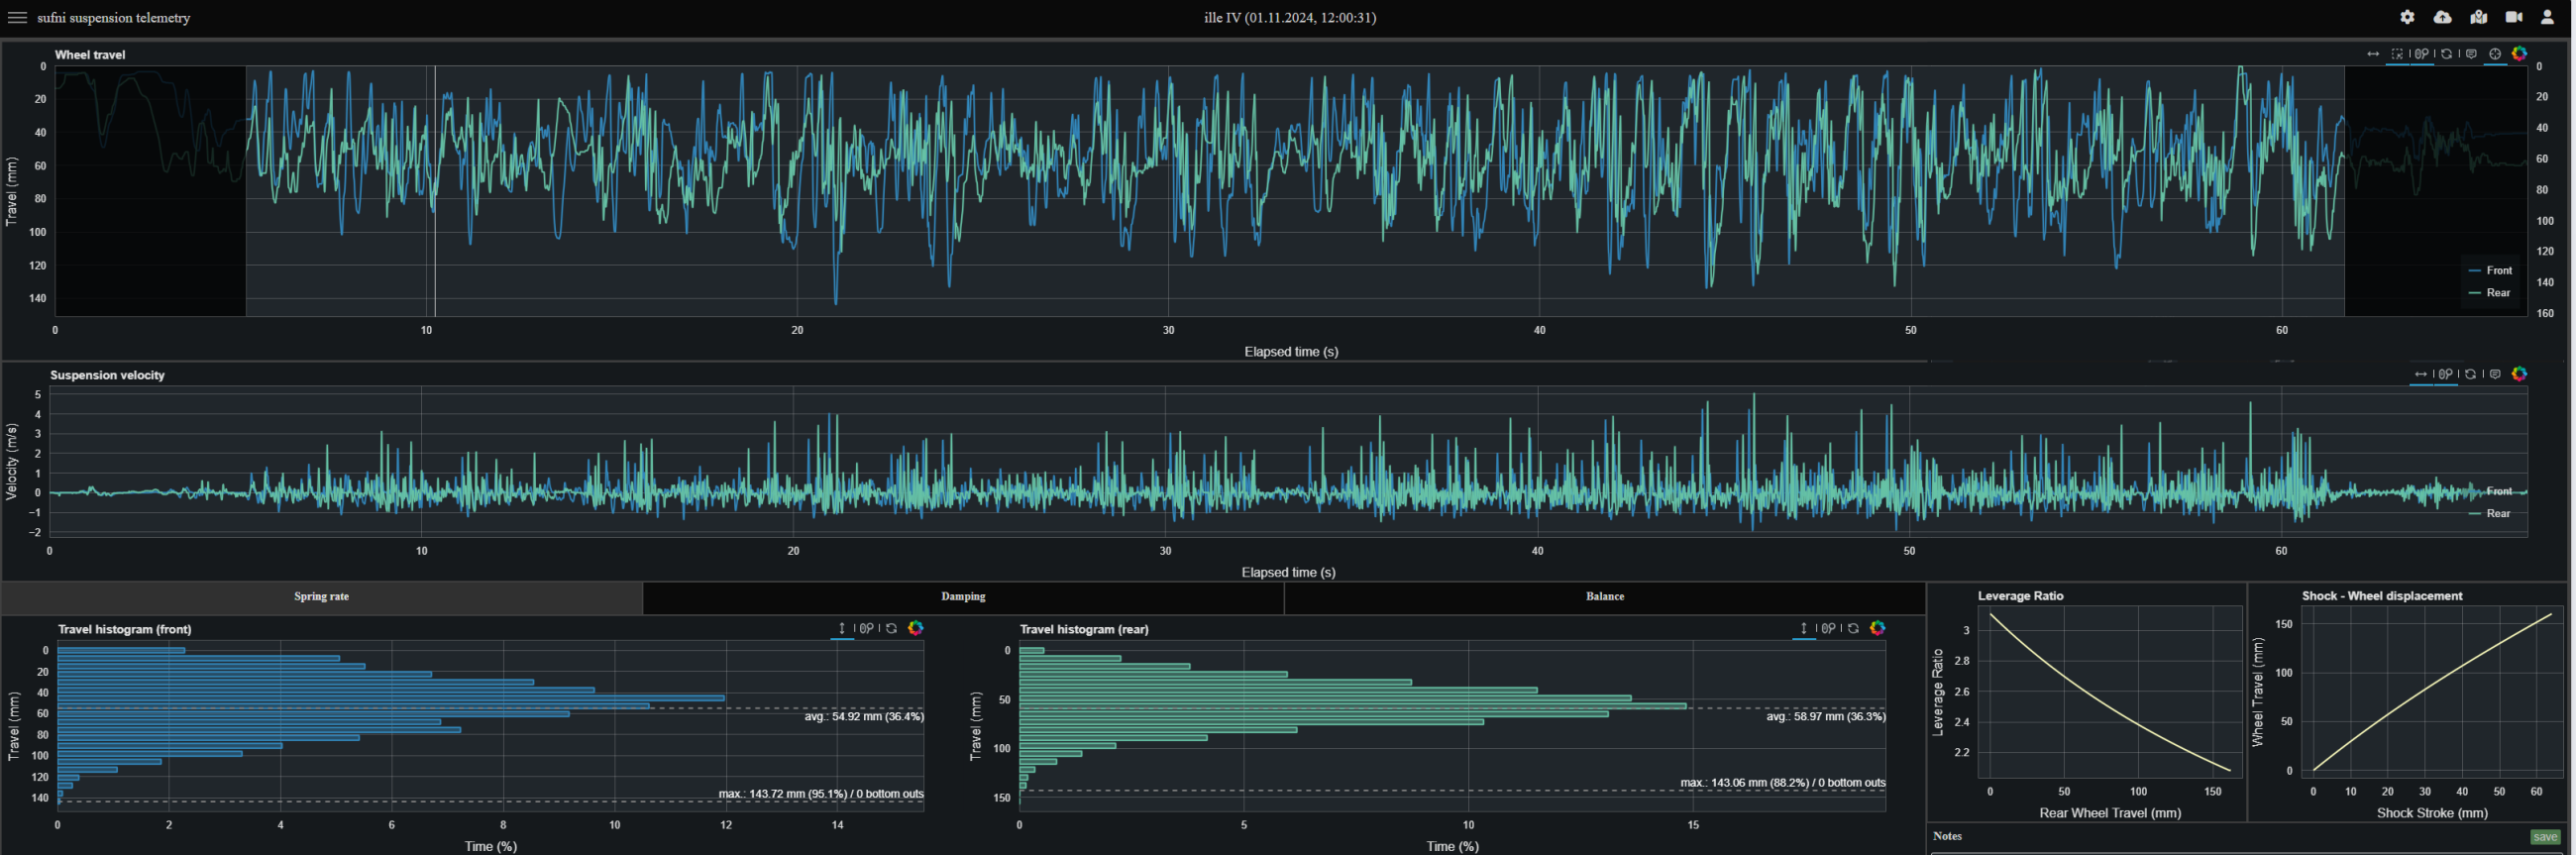The image size is (2576, 855).
Task: Click Shock - Wheel displacement chart title
Action: [2382, 596]
